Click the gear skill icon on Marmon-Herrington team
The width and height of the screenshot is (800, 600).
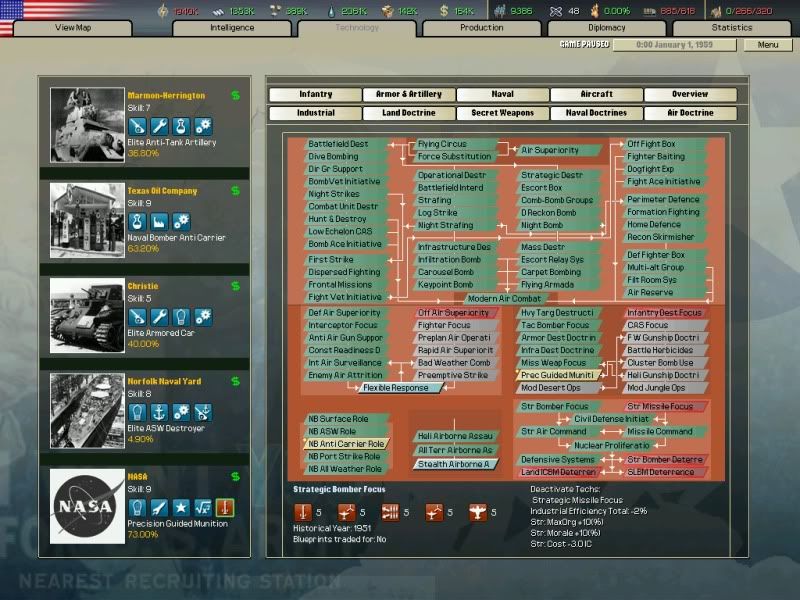(203, 127)
